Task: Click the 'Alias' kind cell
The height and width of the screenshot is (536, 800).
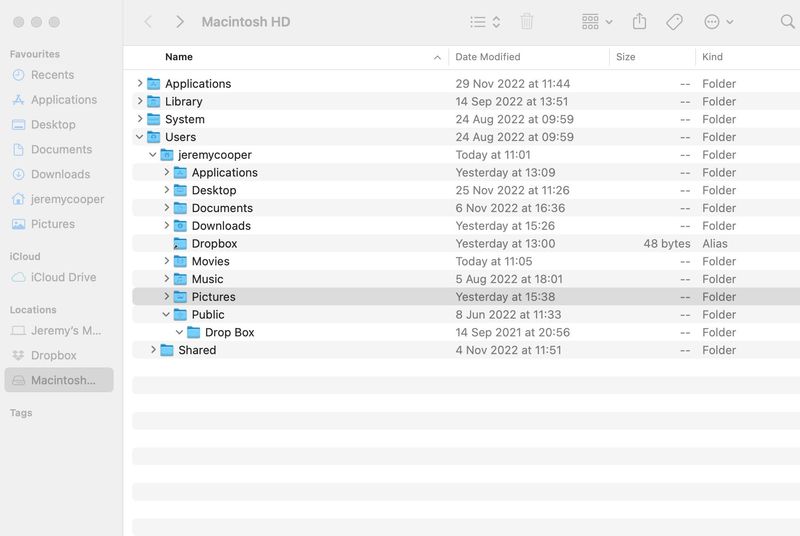Action: tap(715, 244)
